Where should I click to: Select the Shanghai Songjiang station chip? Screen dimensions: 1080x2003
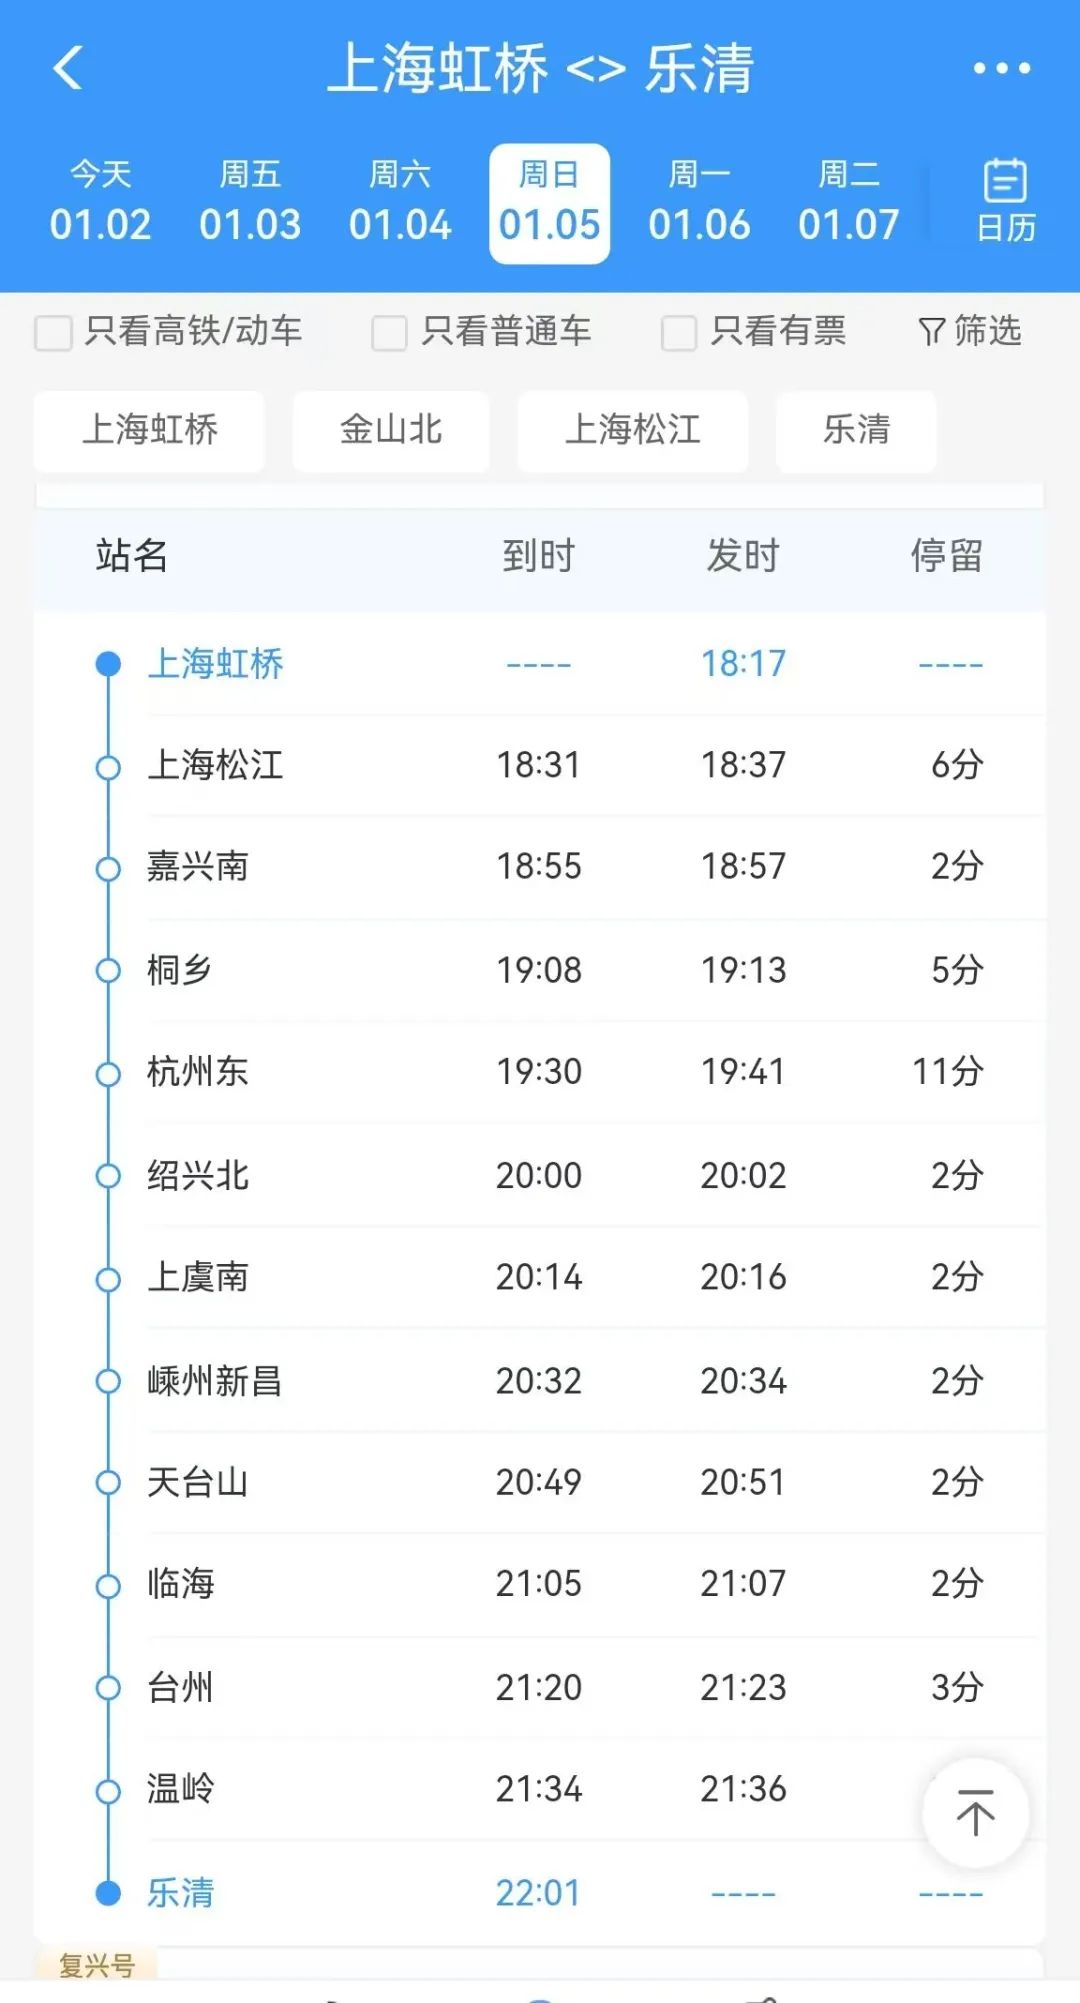click(632, 430)
